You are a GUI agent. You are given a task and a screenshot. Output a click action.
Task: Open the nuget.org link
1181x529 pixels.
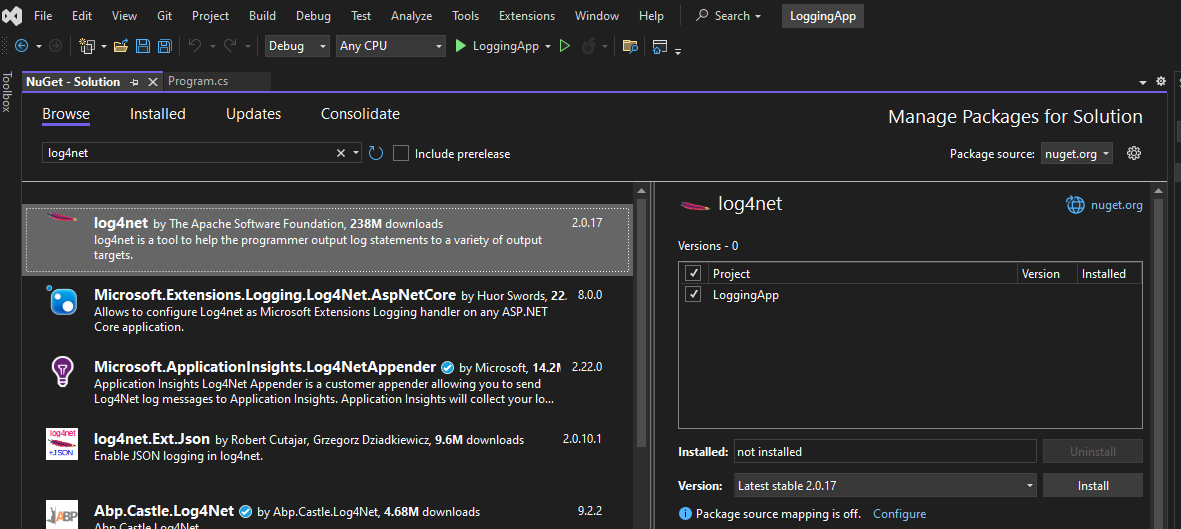tap(1116, 205)
